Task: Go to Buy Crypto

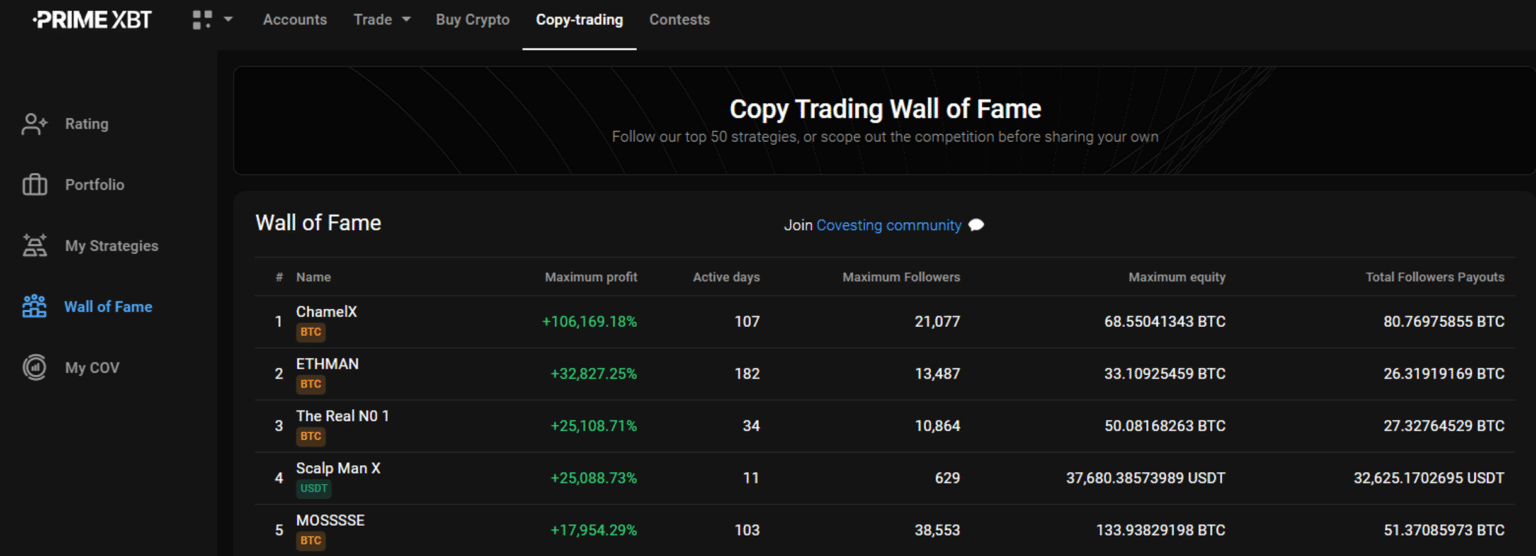Action: click(473, 19)
